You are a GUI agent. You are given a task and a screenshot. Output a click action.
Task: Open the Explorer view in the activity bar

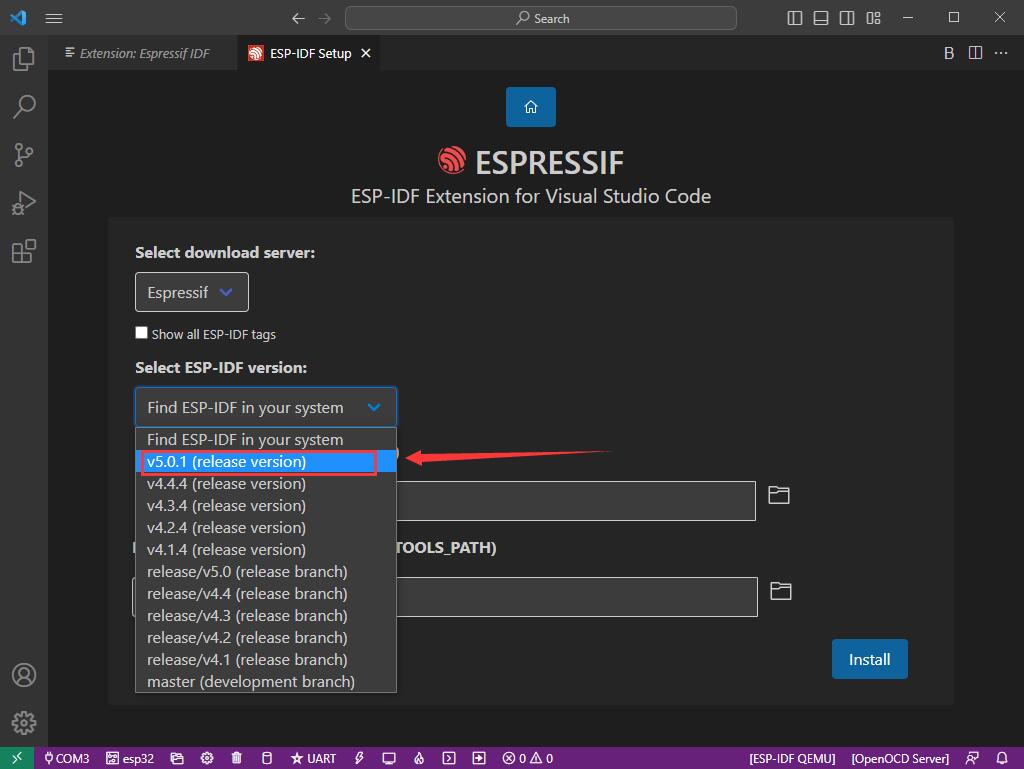tap(24, 60)
